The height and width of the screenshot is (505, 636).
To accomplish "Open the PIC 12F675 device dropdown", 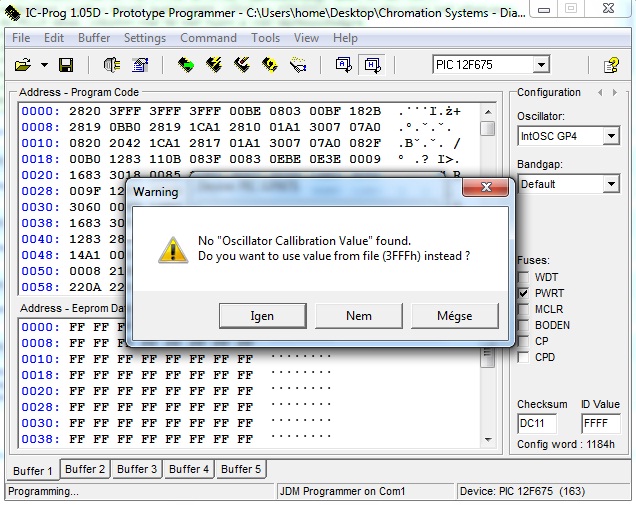I will click(541, 65).
